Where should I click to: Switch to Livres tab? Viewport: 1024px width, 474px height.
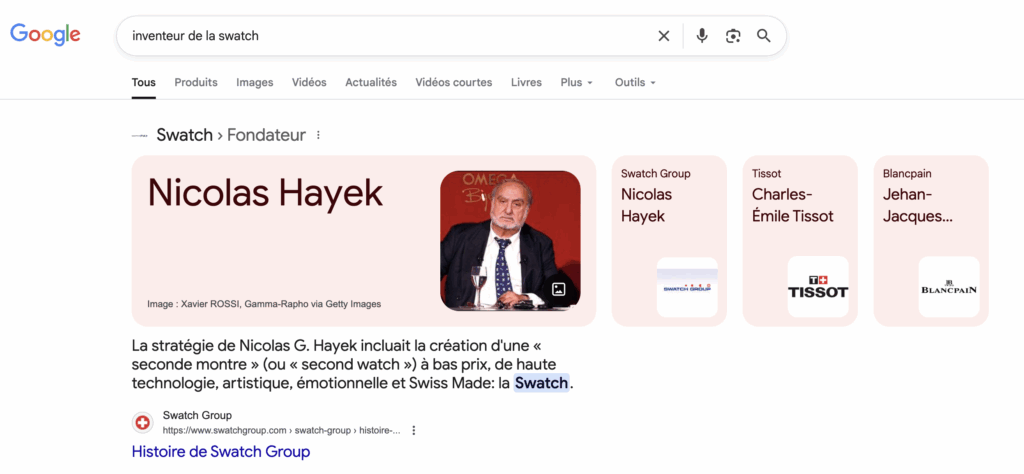(526, 82)
